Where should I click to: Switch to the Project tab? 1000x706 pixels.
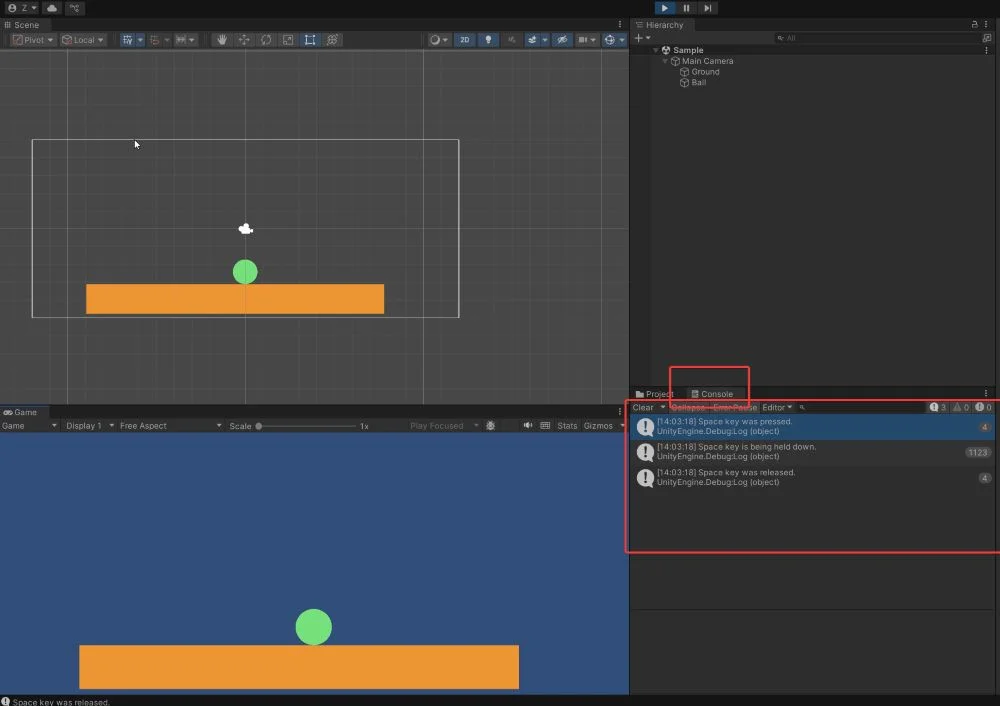pos(654,394)
